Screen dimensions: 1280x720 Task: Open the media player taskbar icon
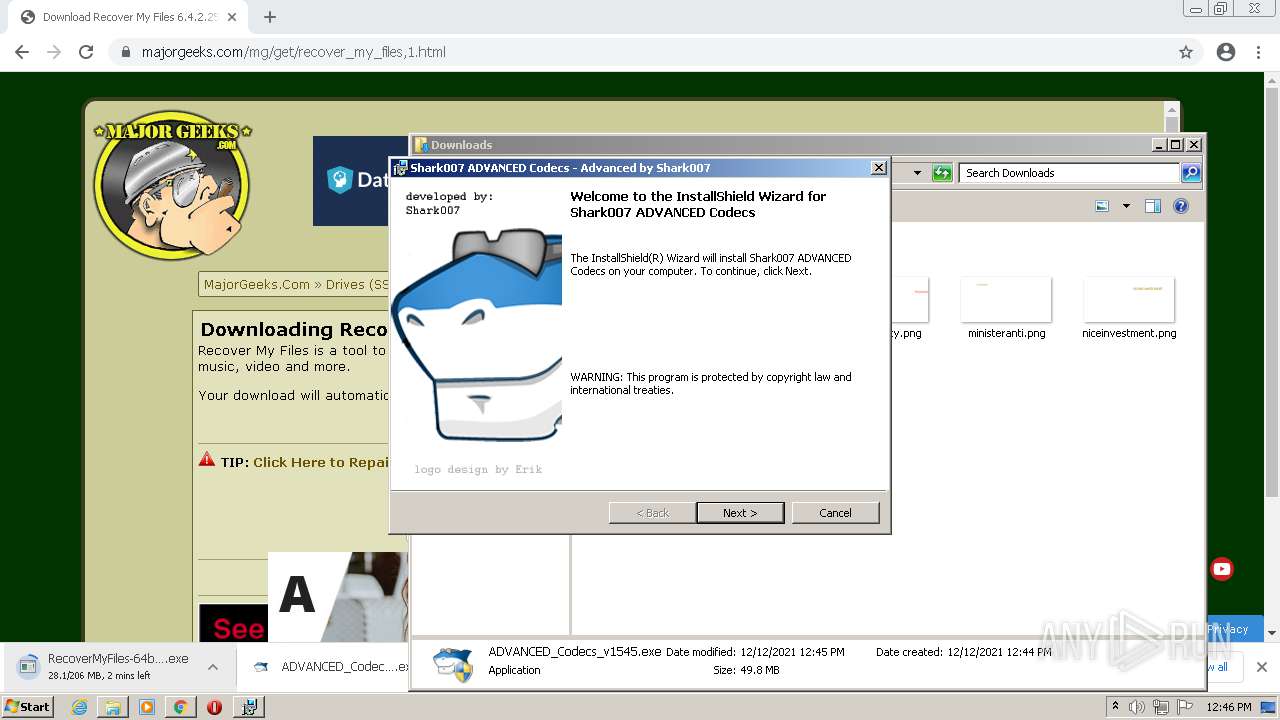click(147, 707)
